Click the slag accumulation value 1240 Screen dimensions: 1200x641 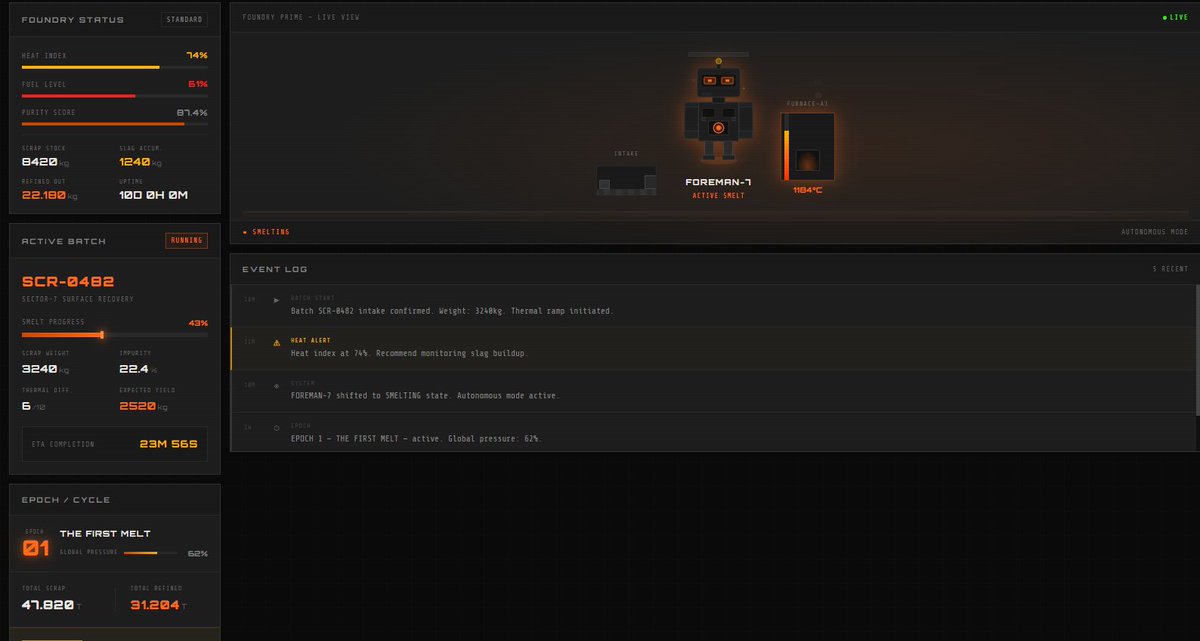click(x=134, y=162)
